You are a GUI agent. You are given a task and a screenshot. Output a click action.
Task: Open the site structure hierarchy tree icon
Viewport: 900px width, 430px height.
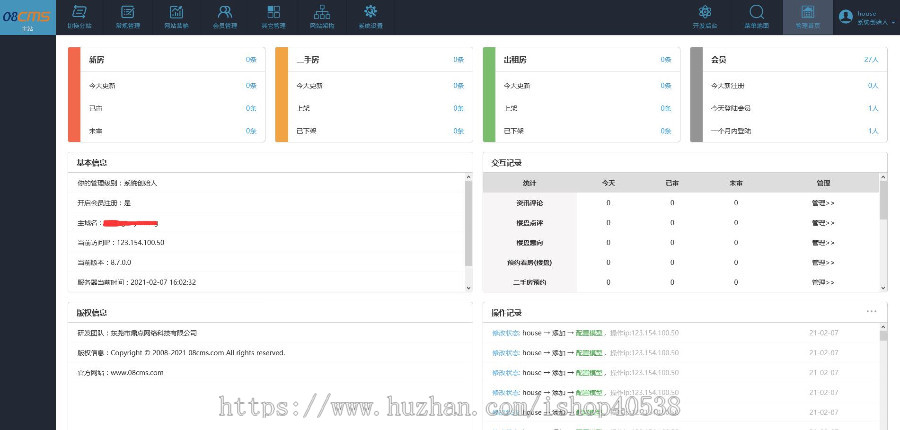(322, 11)
